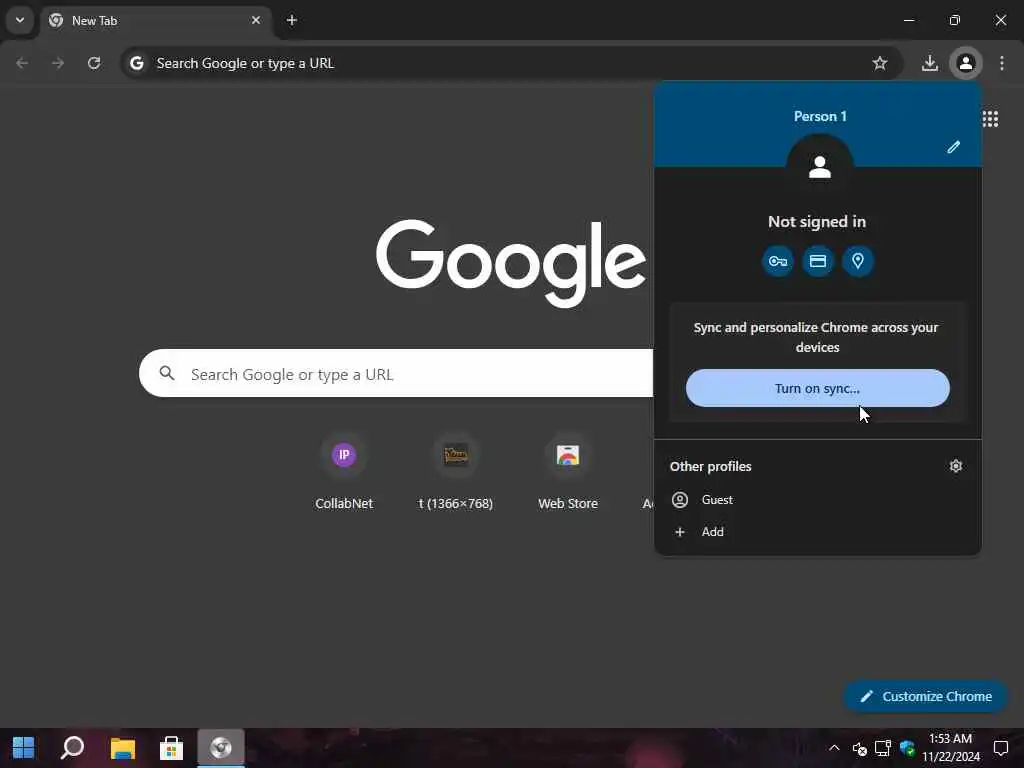Minimize the Chrome window
The height and width of the screenshot is (768, 1024).
(908, 20)
